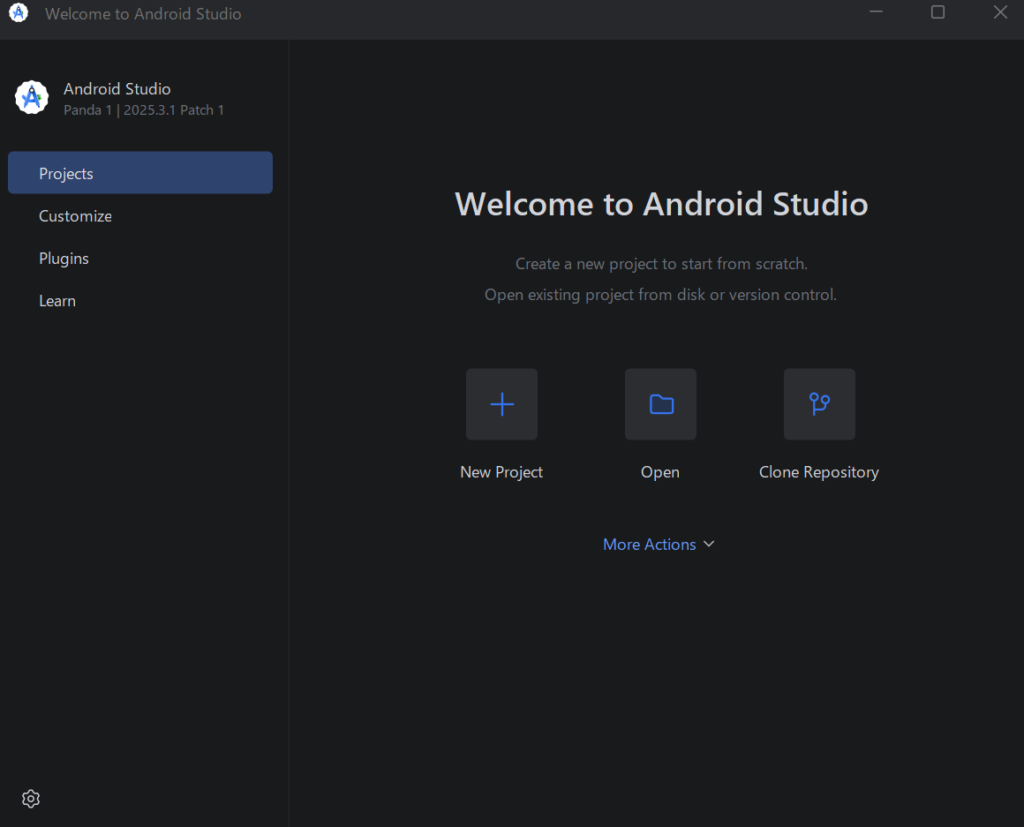
Task: Open the Learn tab
Action: pyautogui.click(x=57, y=301)
